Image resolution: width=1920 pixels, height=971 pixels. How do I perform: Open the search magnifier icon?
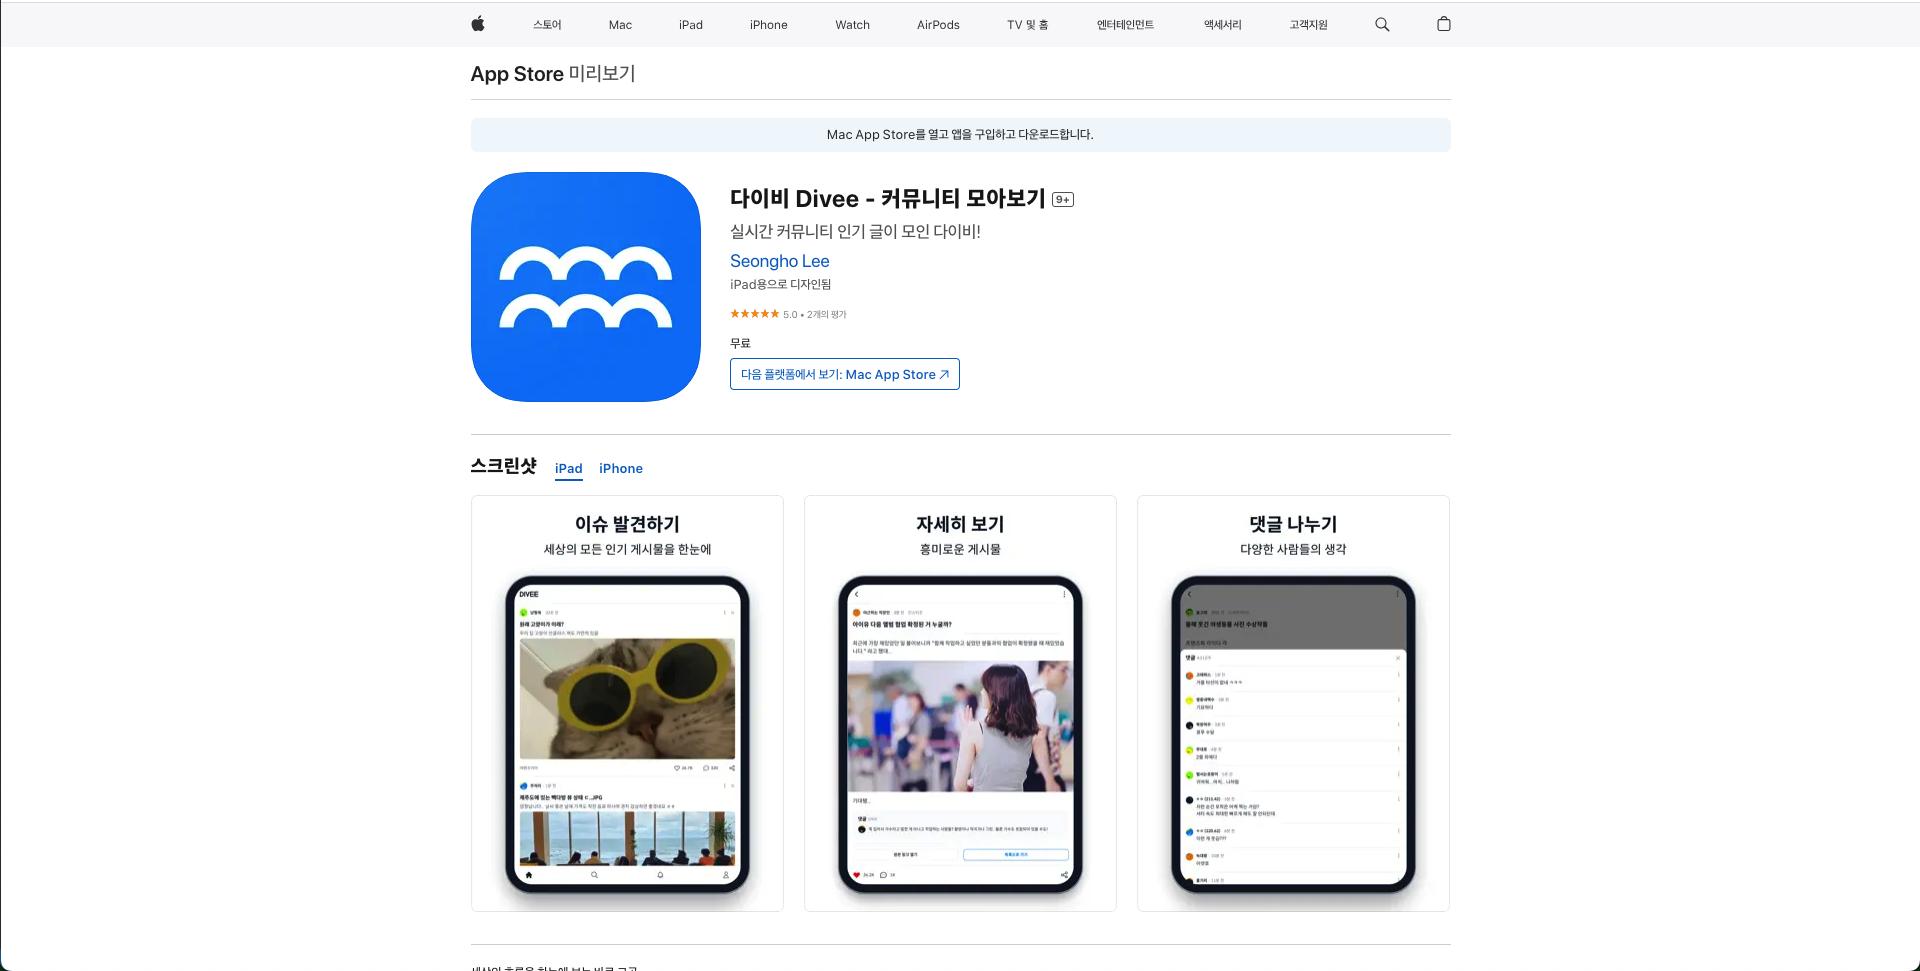point(1382,24)
